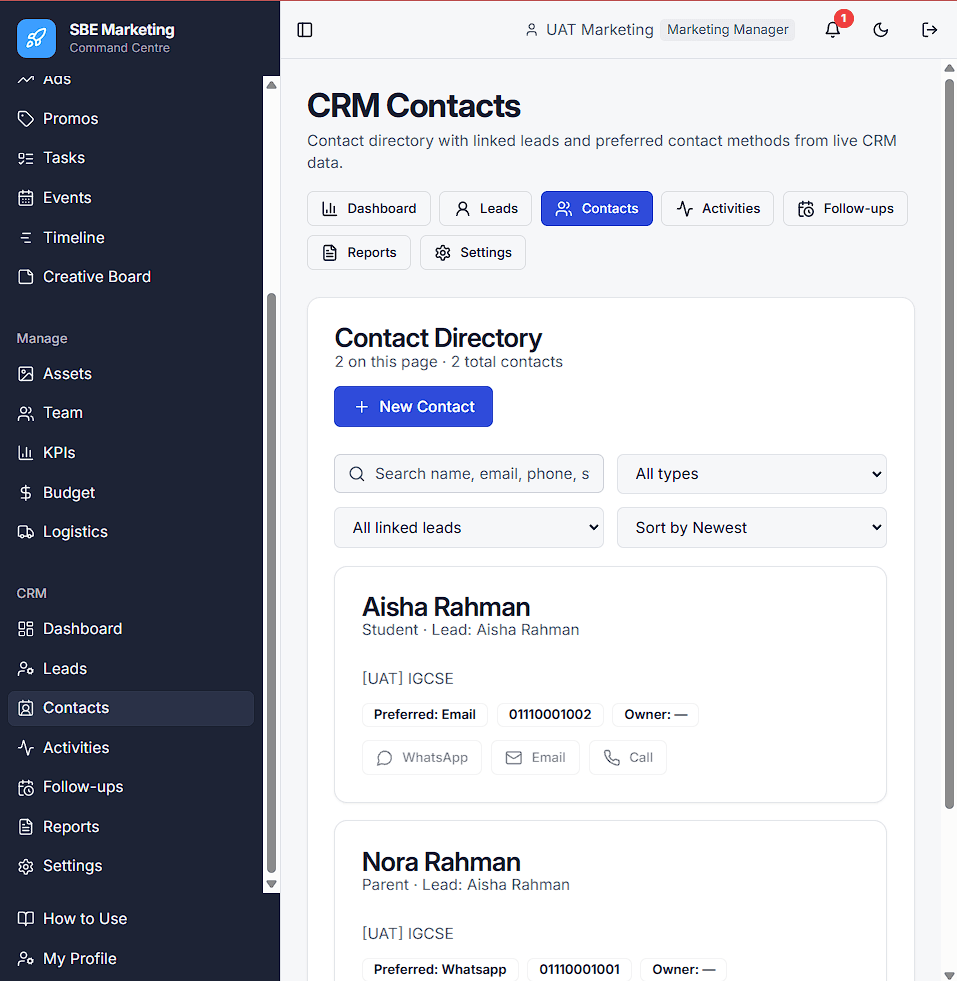
Task: Switch to the Leads tab
Action: (485, 208)
